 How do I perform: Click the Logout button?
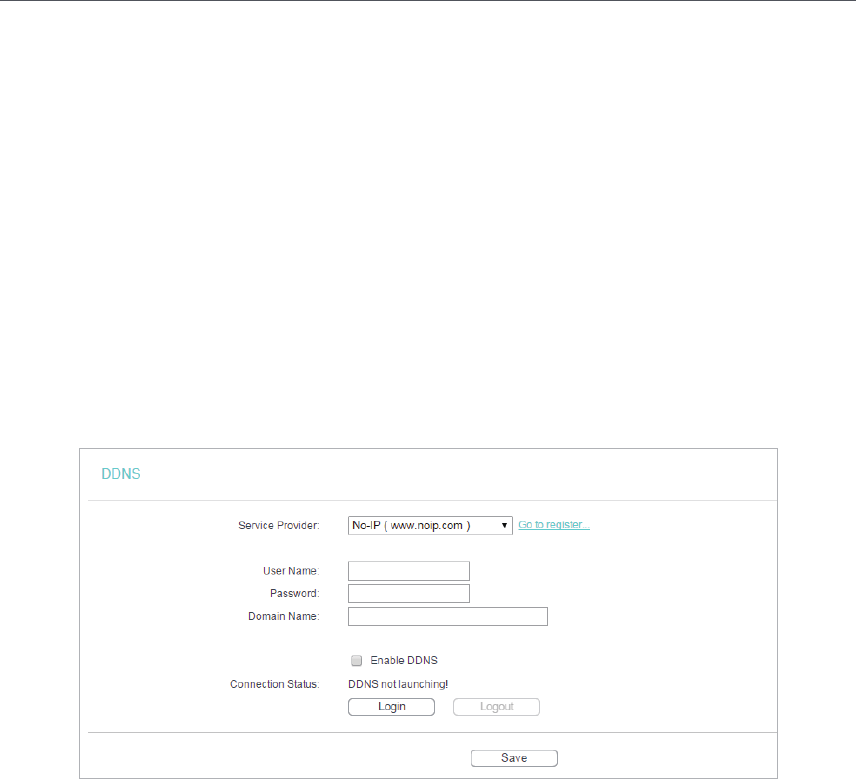point(496,707)
